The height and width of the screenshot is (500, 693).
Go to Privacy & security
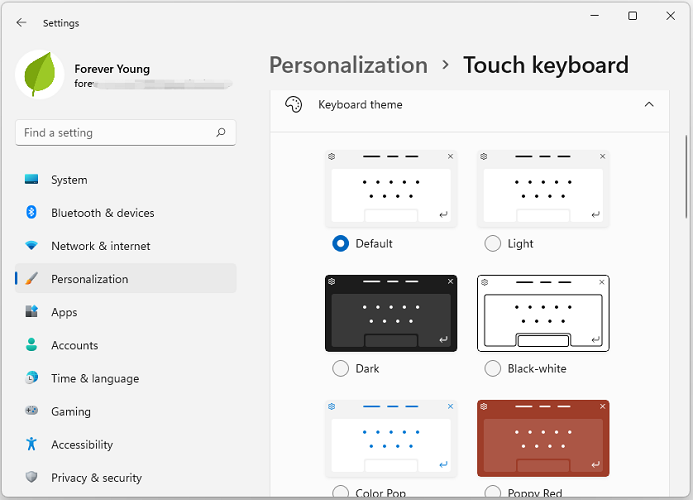click(x=126, y=477)
